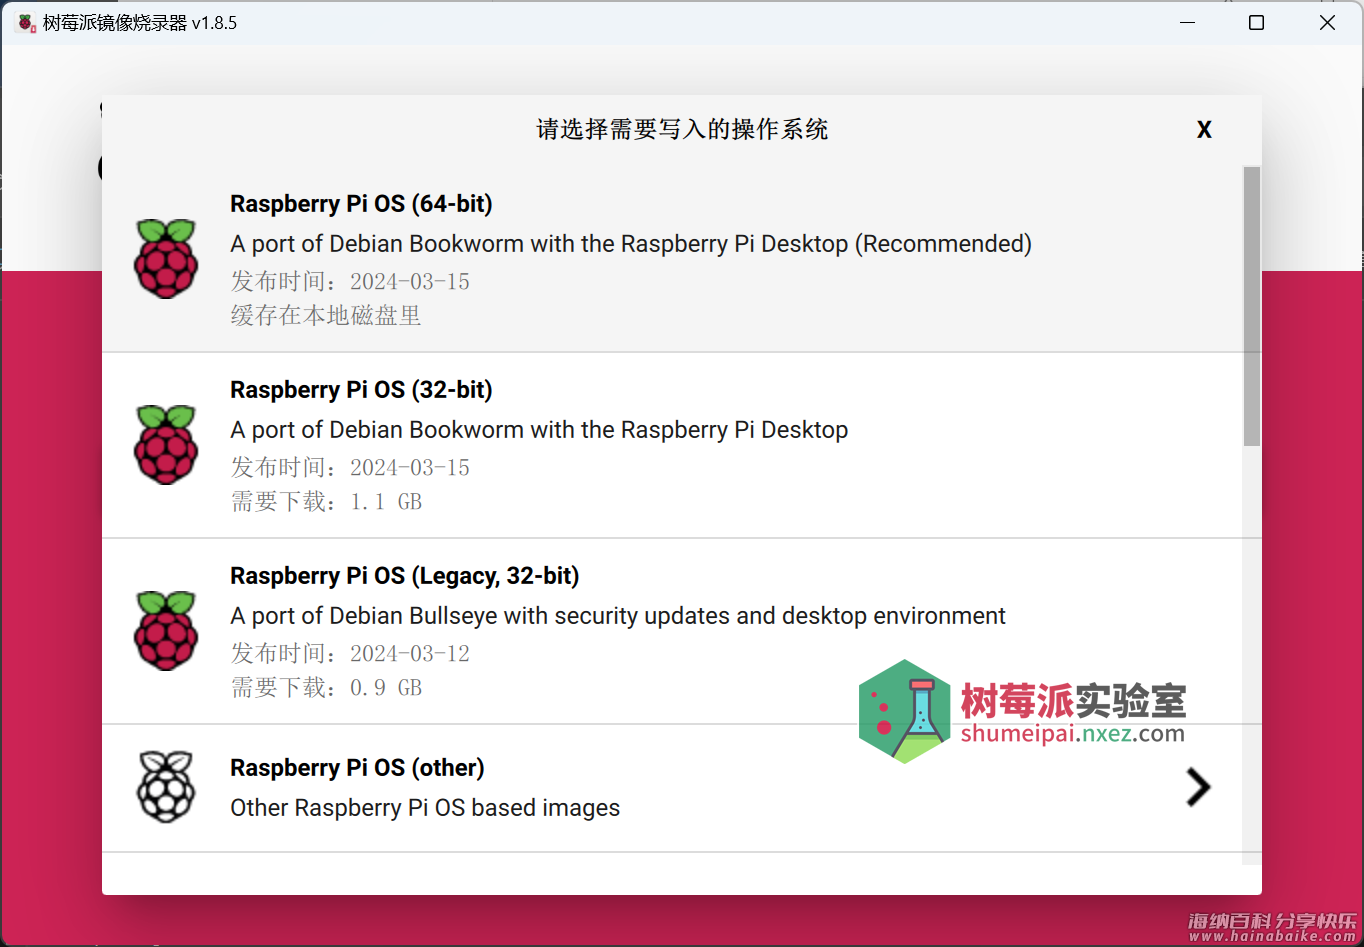The height and width of the screenshot is (947, 1364).
Task: Click the raspberry icon beside Raspberry Pi OS (32-bit)
Action: click(x=166, y=445)
